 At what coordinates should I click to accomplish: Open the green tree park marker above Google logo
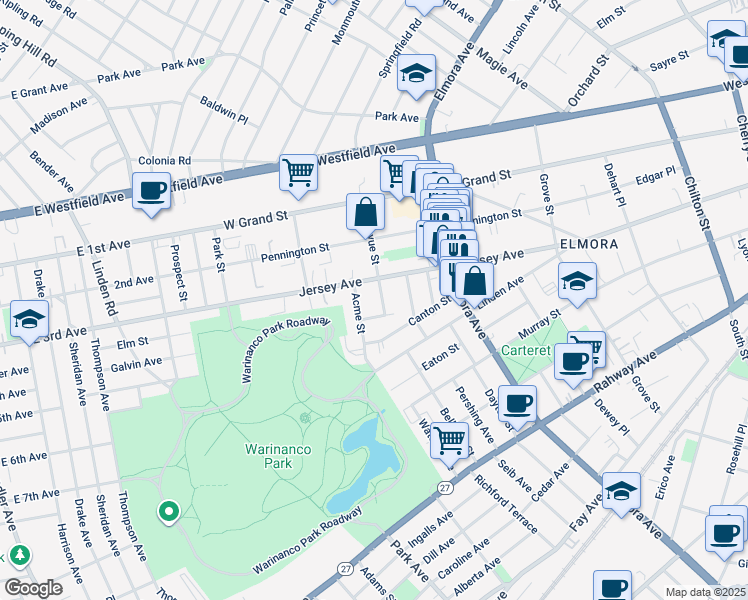[x=19, y=555]
